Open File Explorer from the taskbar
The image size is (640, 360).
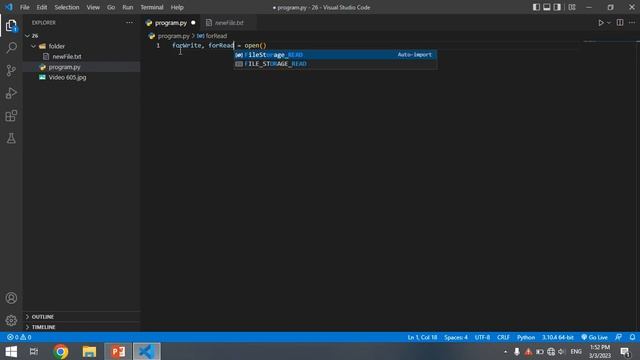[x=89, y=351]
